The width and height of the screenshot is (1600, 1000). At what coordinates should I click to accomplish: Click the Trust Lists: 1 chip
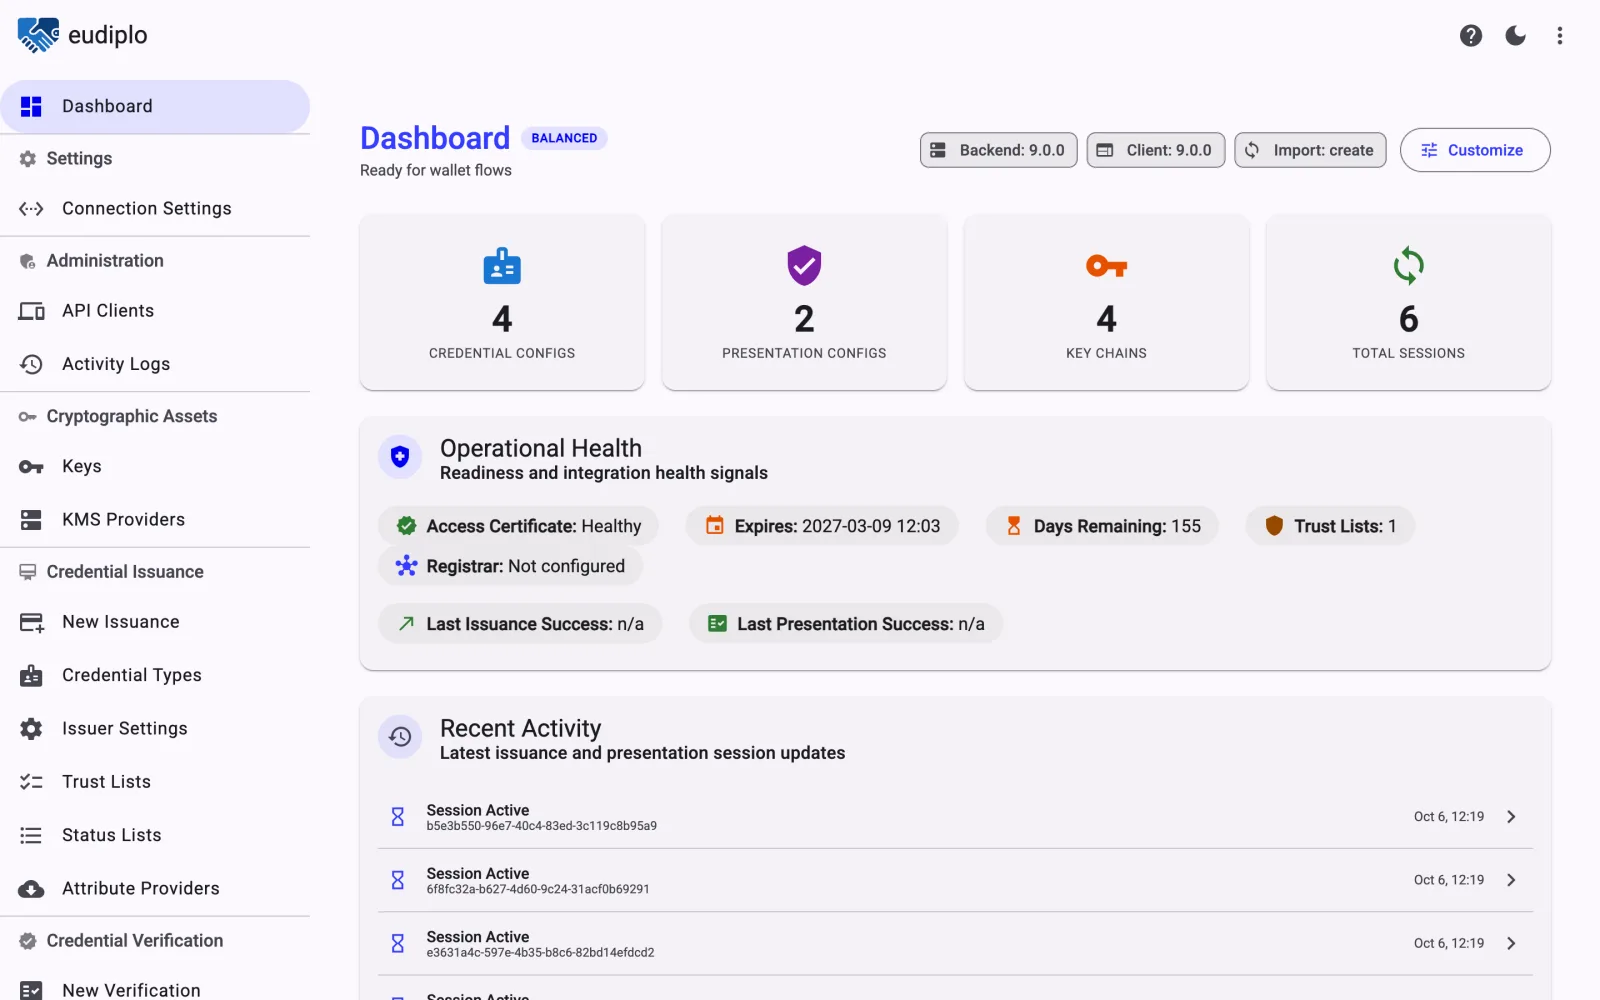point(1330,526)
